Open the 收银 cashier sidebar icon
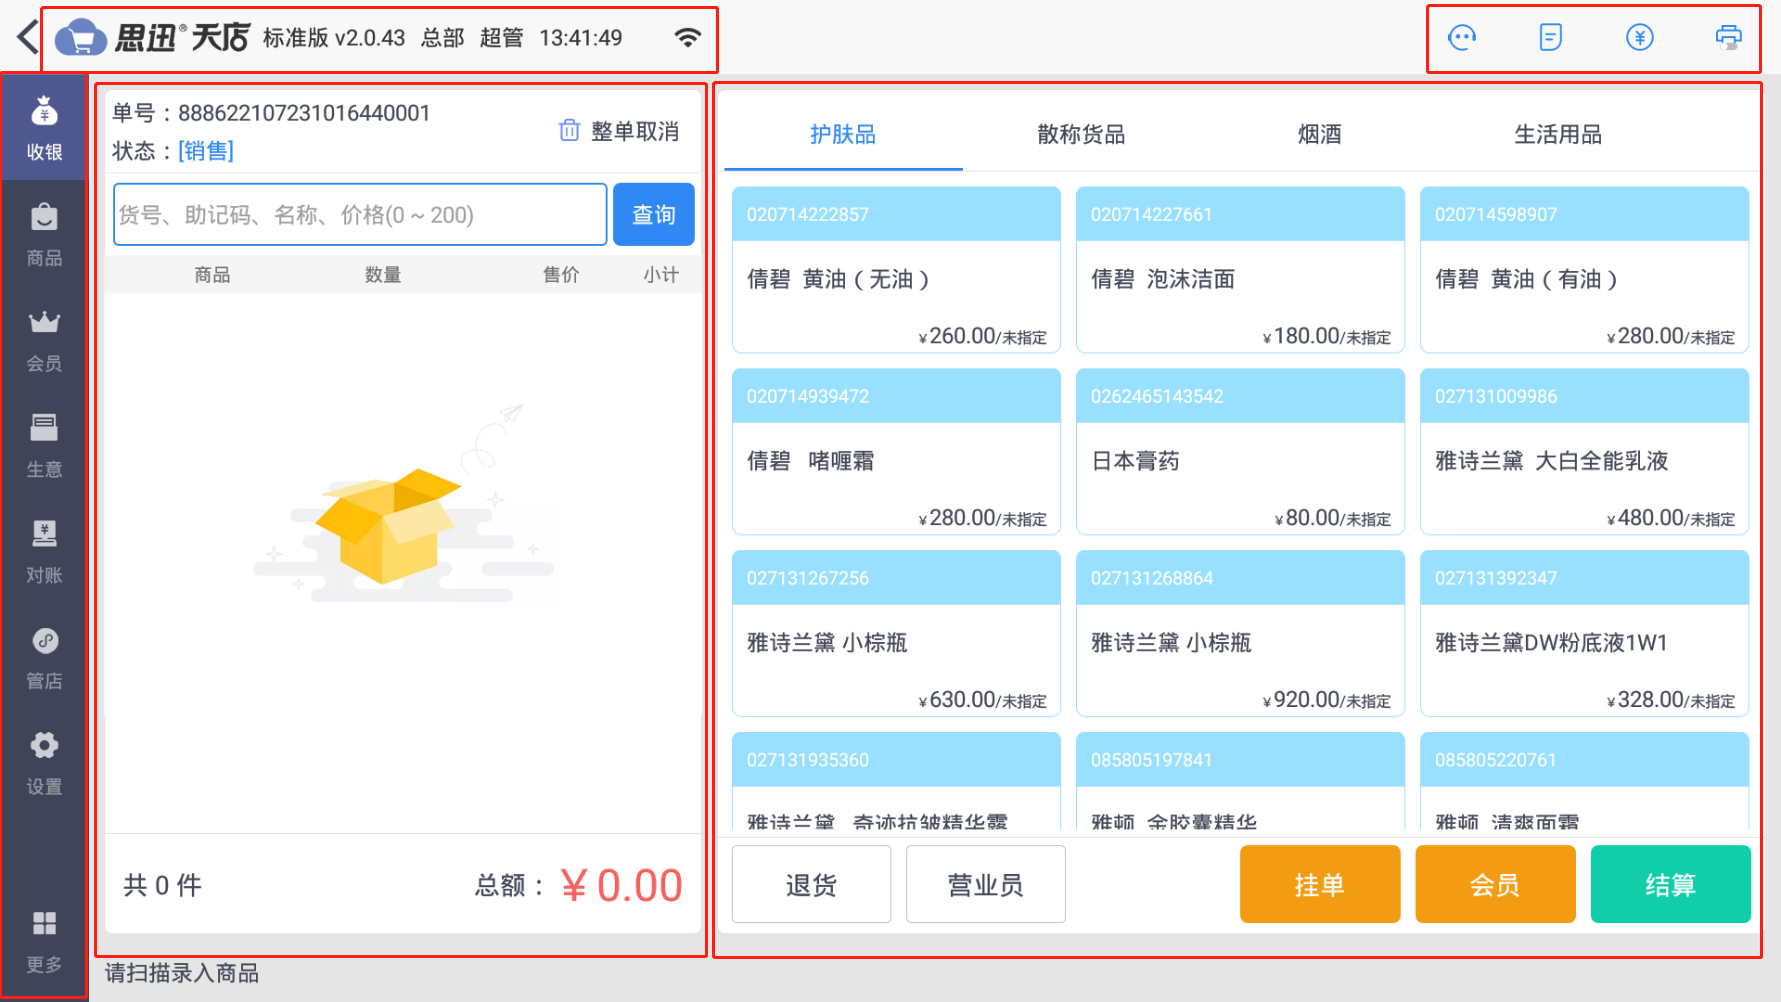This screenshot has height=1002, width=1781. [44, 128]
